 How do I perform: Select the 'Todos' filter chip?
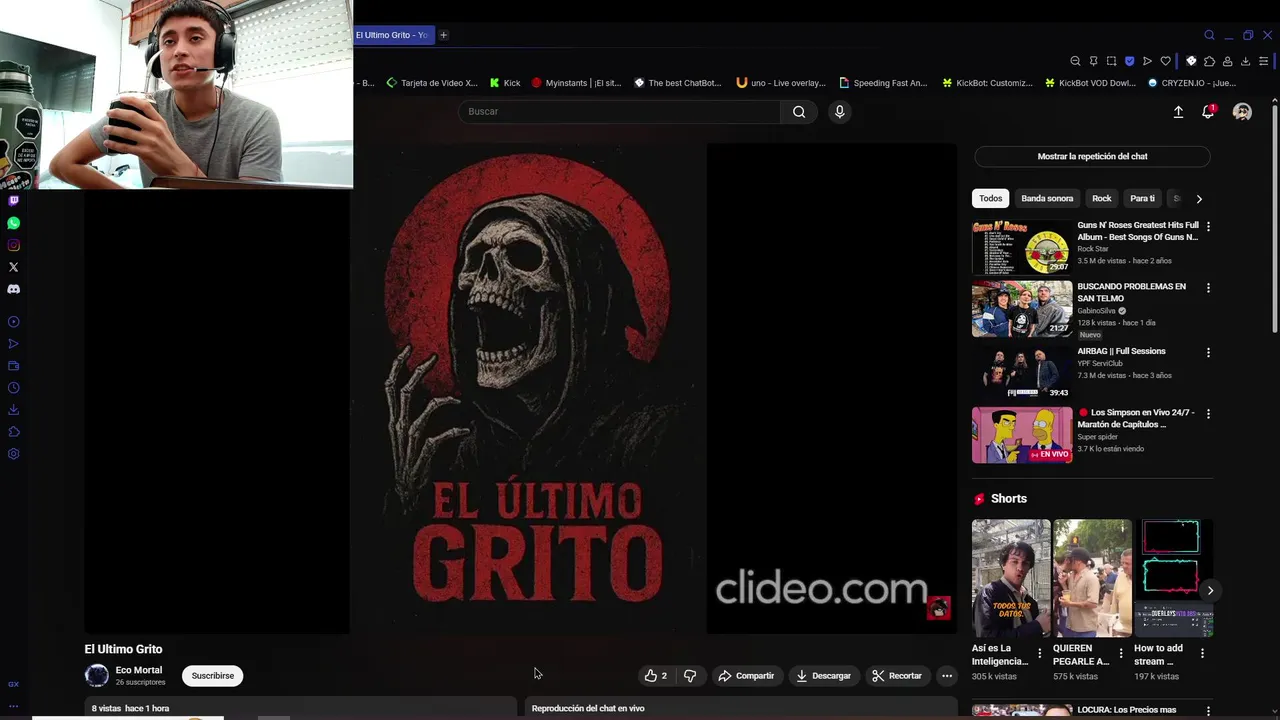point(990,198)
